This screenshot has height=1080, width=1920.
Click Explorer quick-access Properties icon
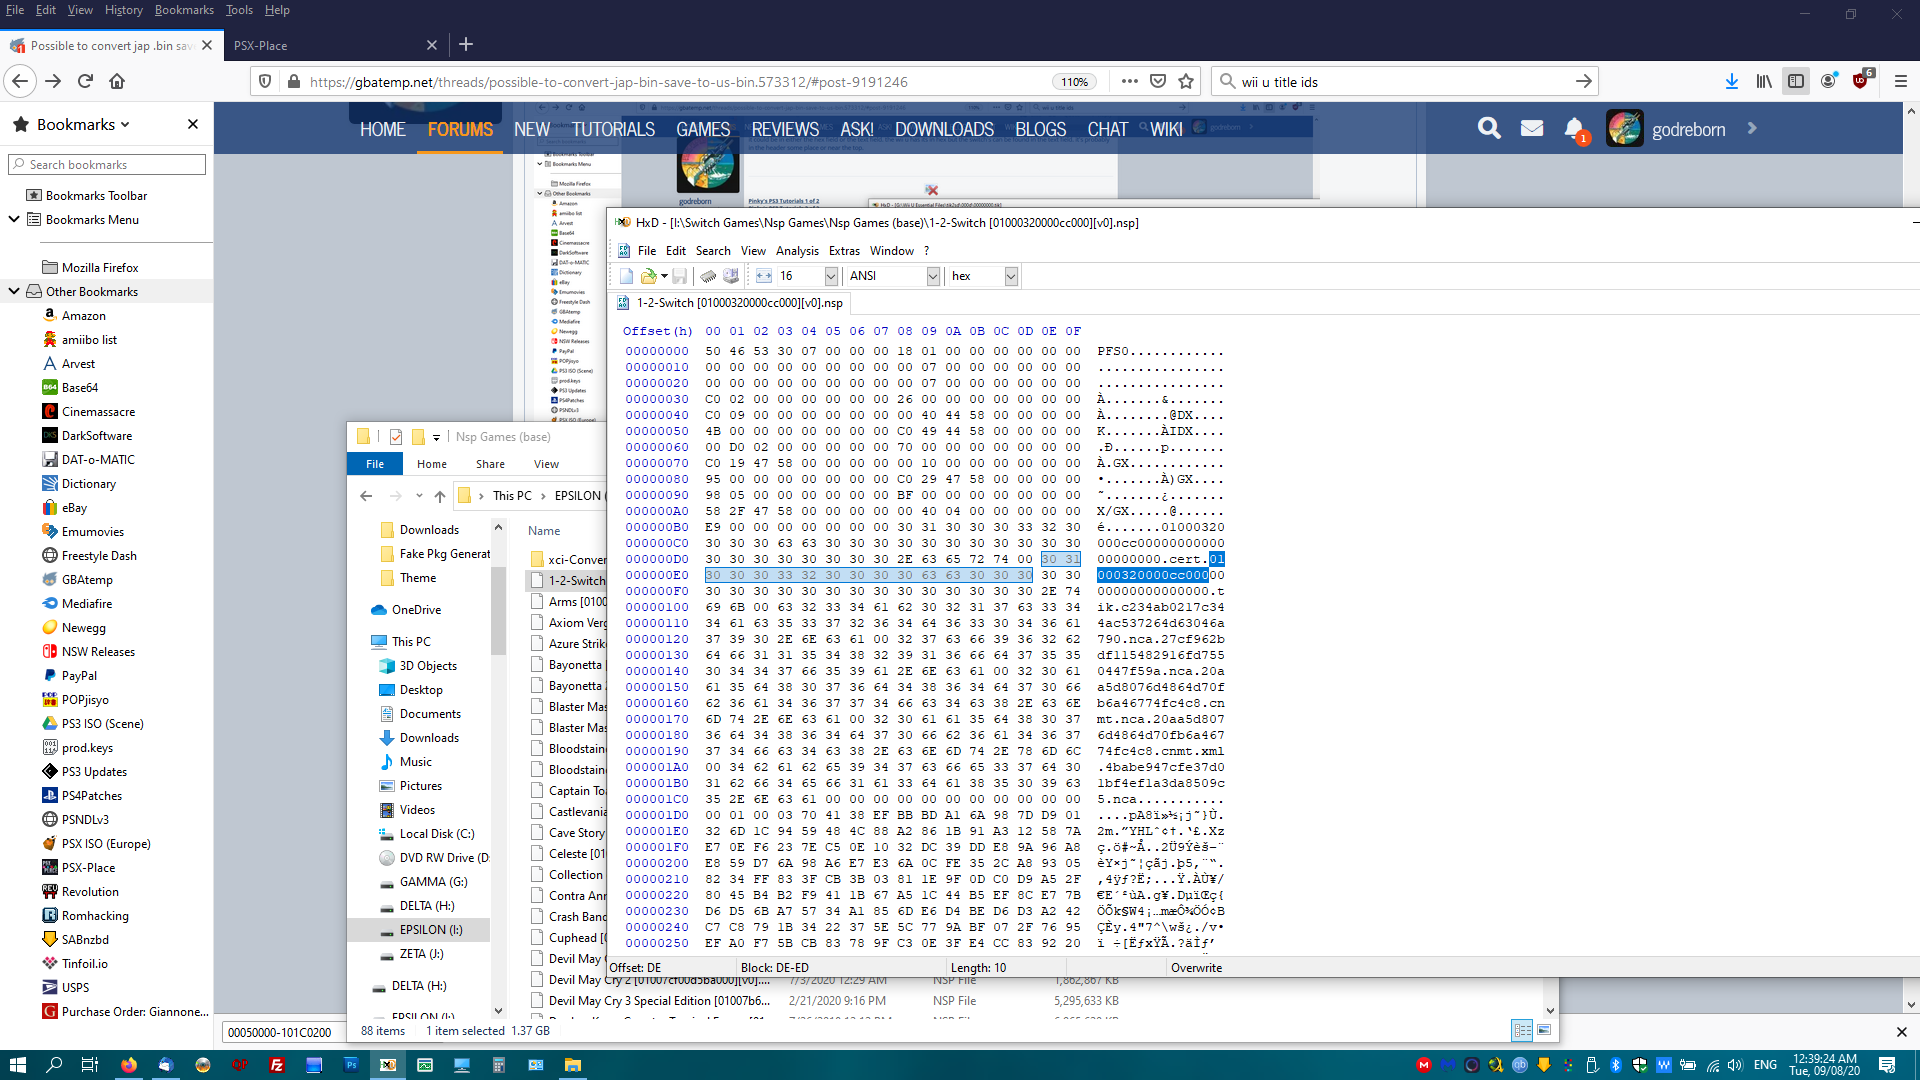(x=396, y=437)
